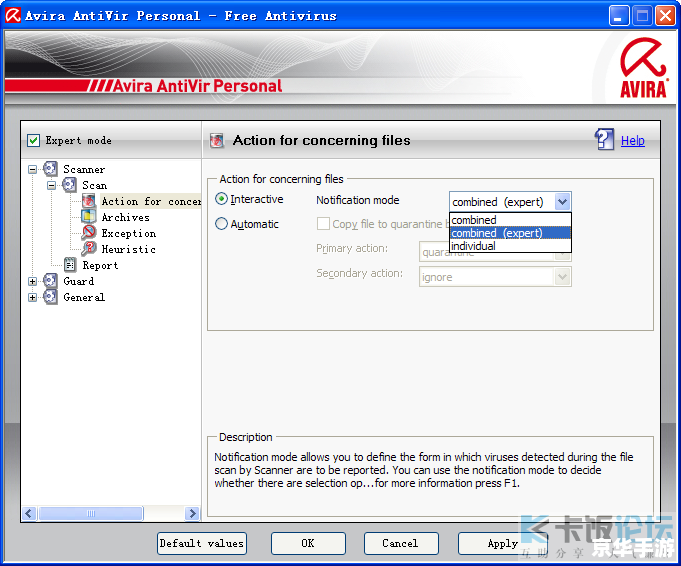
Task: Click the 'Primary action:' label
Action: tap(352, 248)
